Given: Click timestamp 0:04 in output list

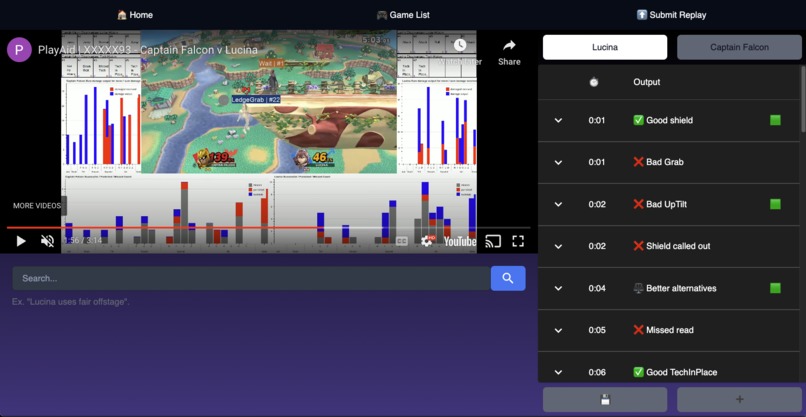Looking at the screenshot, I should click(x=597, y=288).
